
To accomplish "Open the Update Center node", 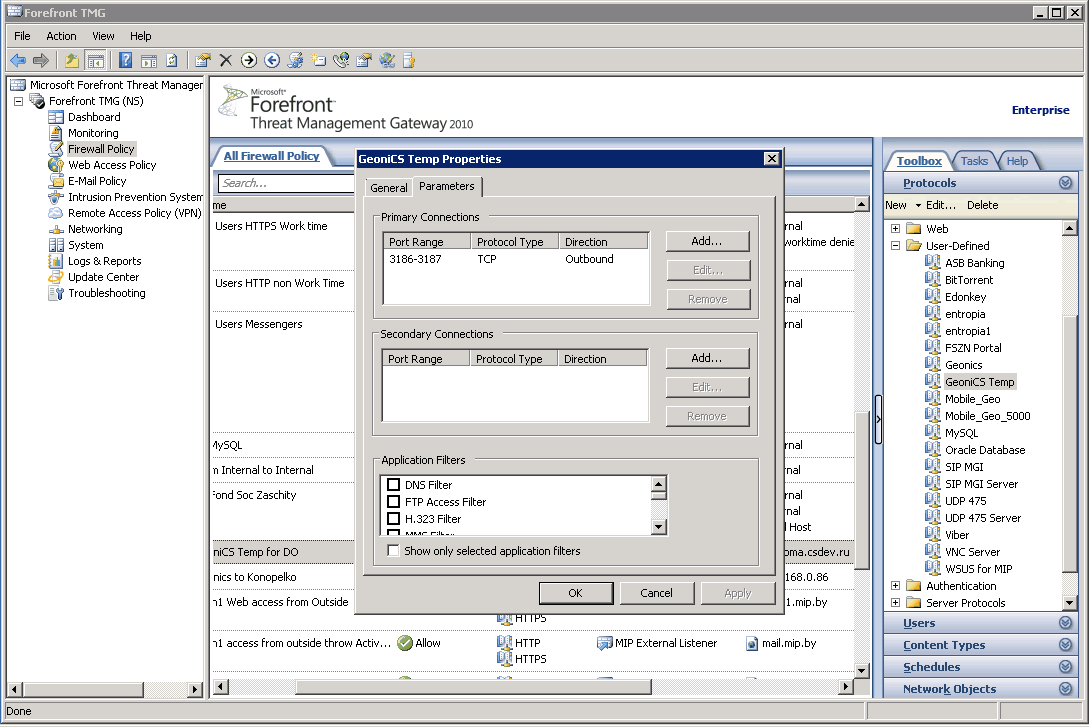I will click(103, 277).
